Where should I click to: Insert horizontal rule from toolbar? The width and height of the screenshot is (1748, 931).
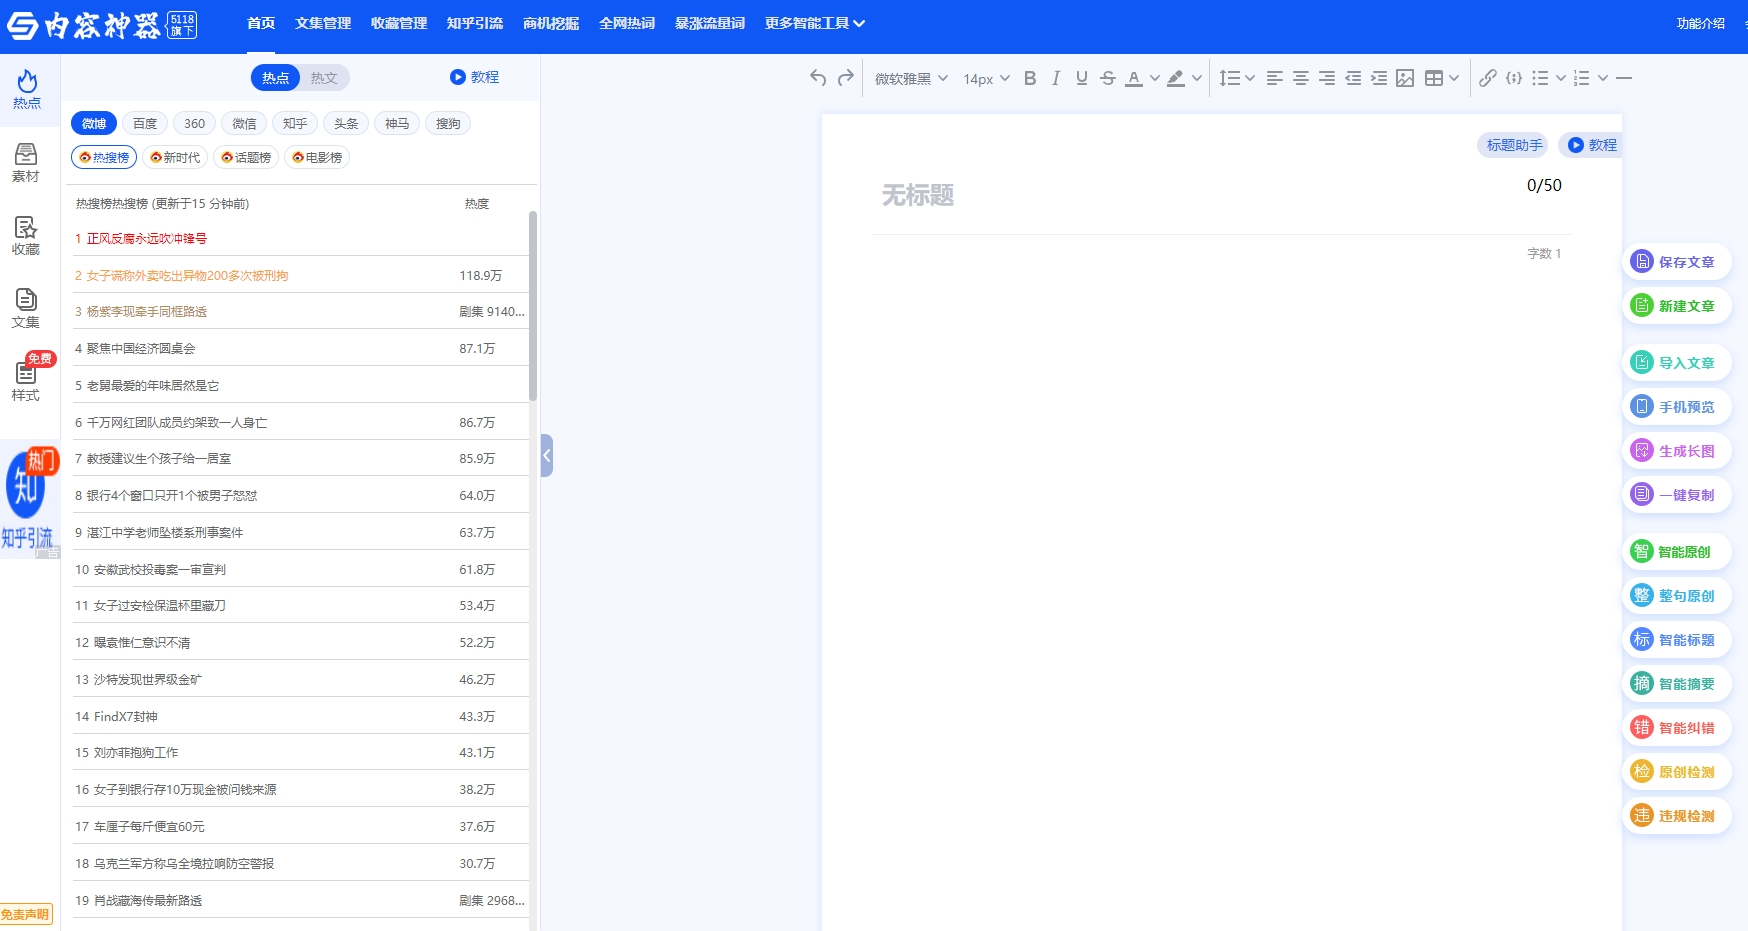(1624, 78)
